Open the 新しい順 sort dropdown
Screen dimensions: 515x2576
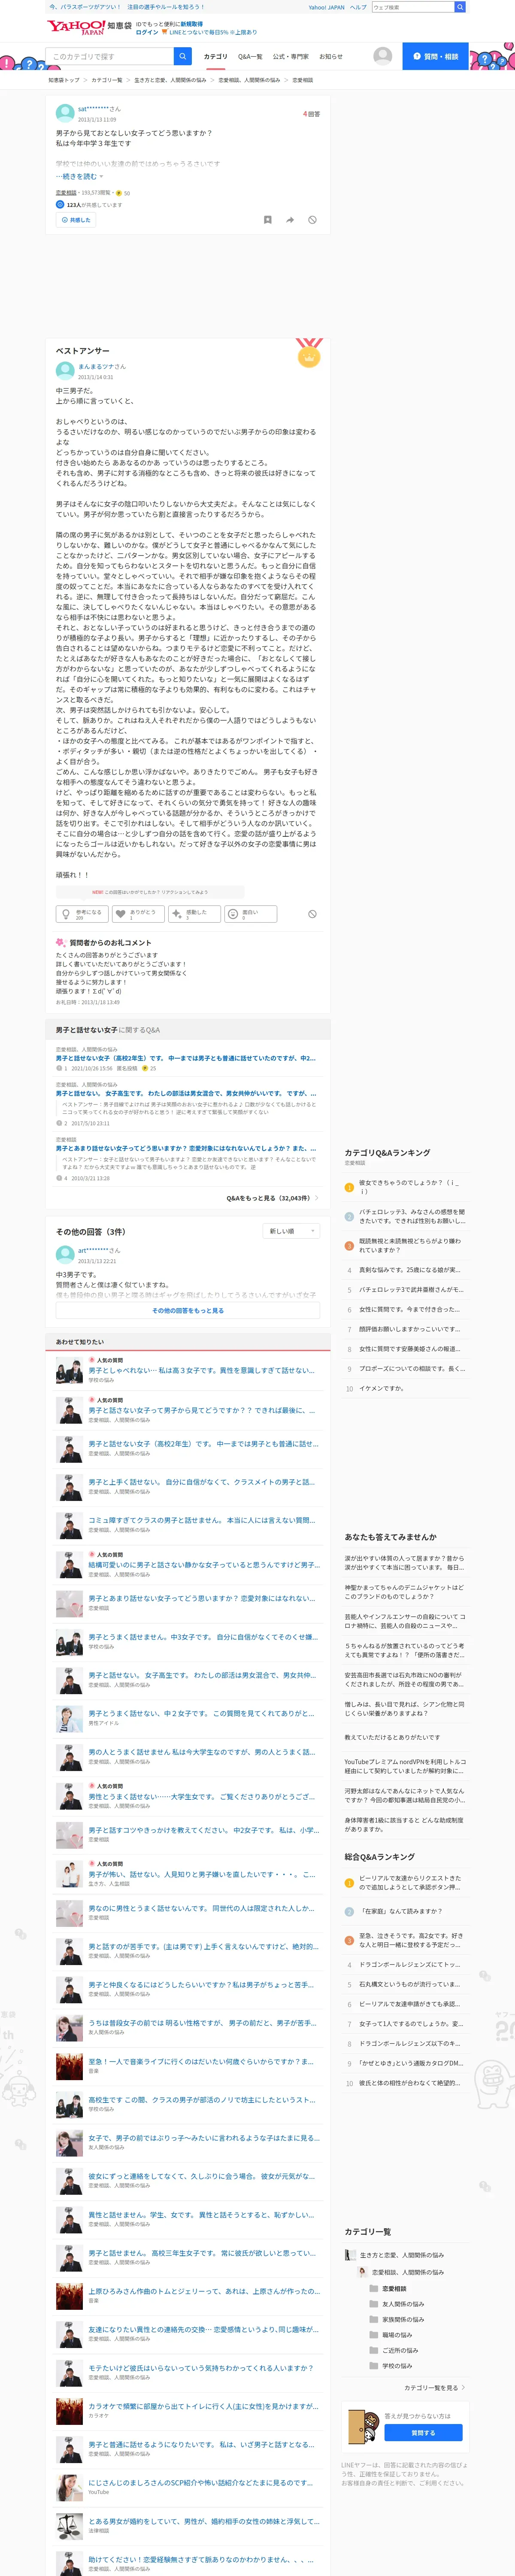(292, 1231)
